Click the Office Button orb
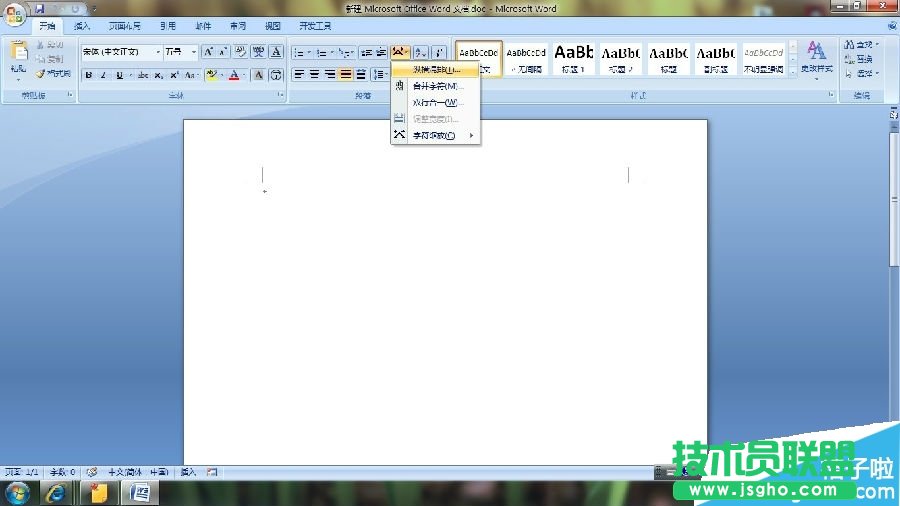Screen dimensions: 900x506 14,11
